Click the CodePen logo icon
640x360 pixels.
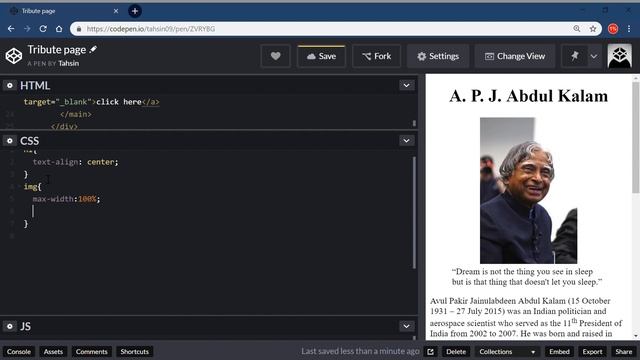tap(13, 56)
